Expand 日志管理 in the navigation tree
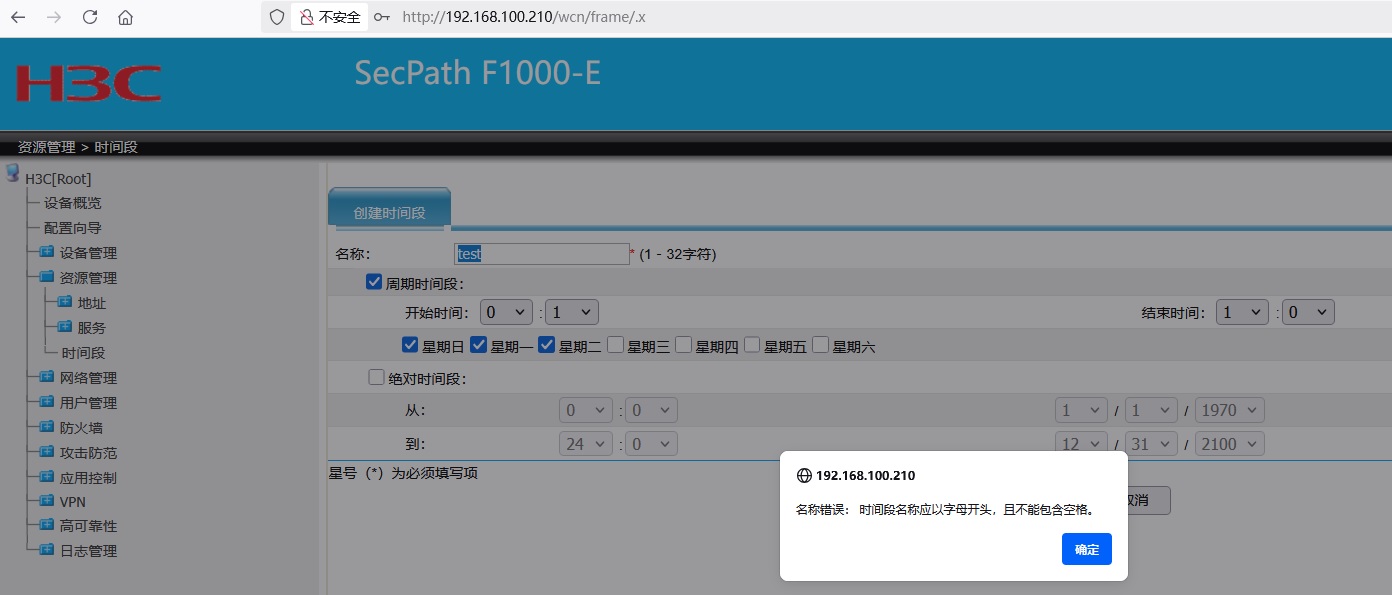This screenshot has height=595, width=1392. pyautogui.click(x=88, y=551)
